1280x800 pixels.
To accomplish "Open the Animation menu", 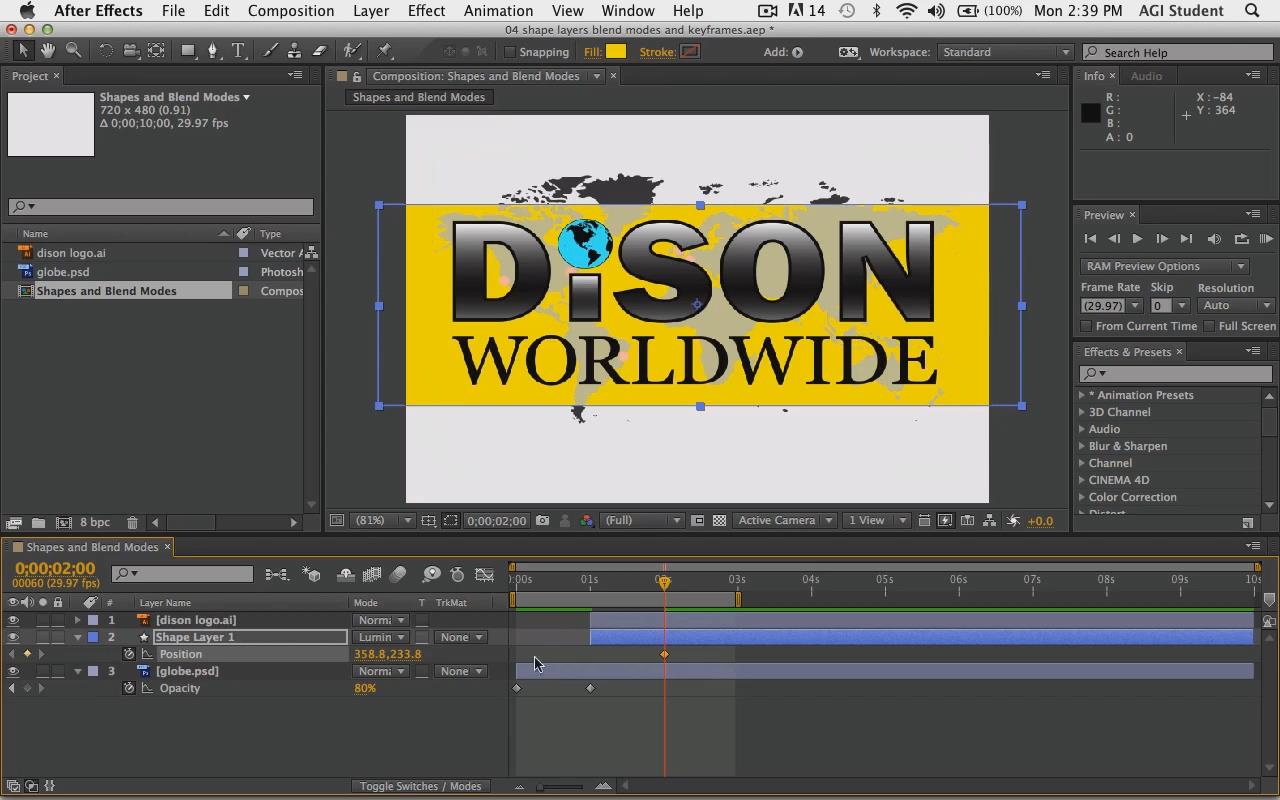I will coord(498,11).
